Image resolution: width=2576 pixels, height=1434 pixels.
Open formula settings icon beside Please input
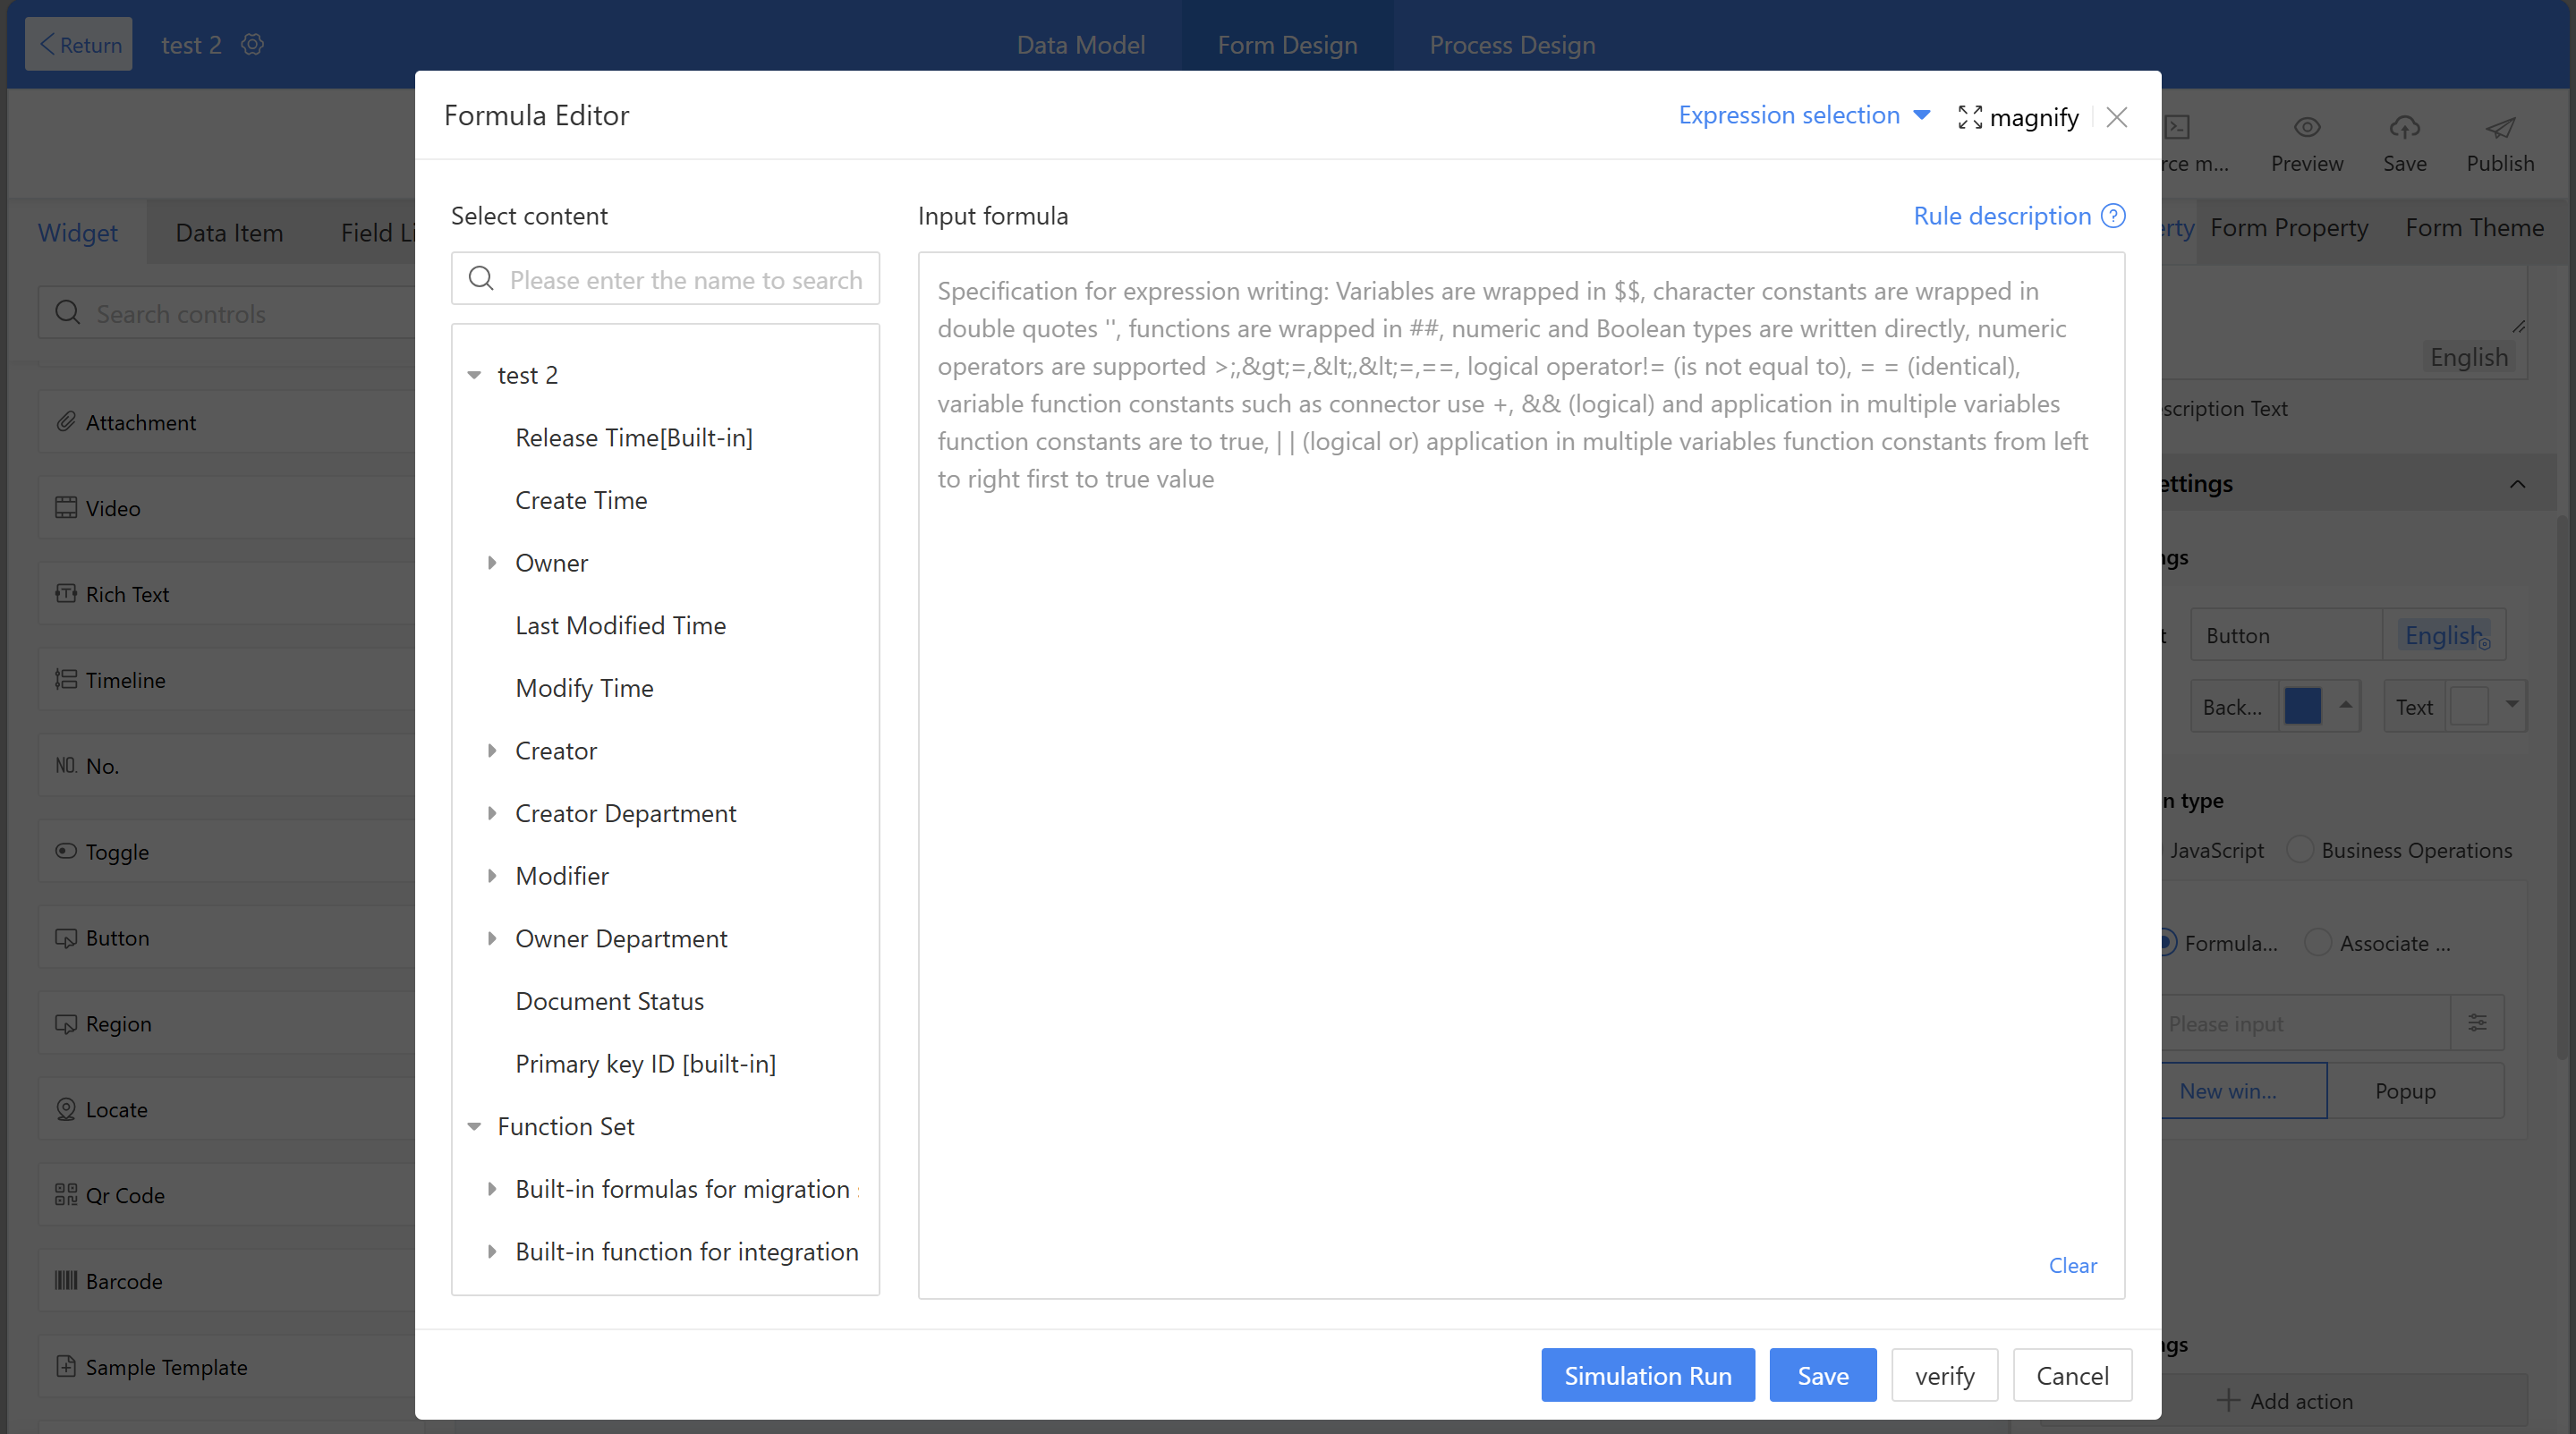pos(2477,1022)
